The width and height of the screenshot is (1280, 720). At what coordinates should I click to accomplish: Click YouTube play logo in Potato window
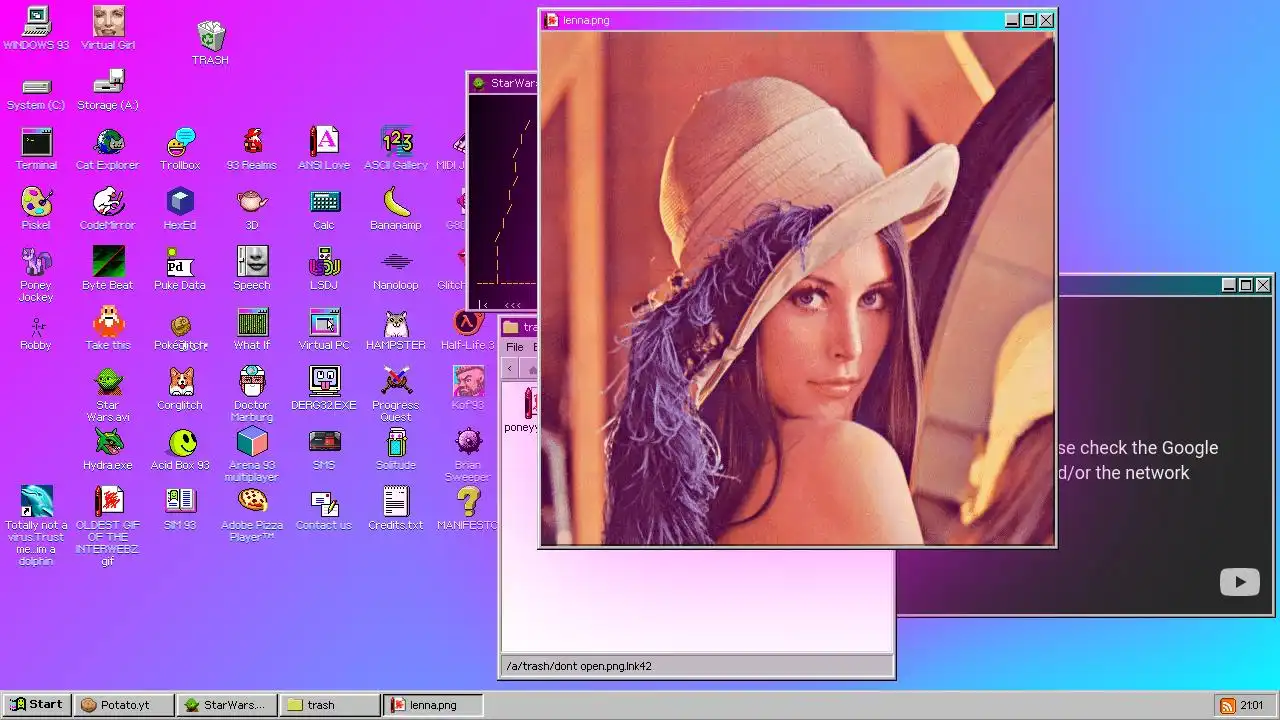coord(1240,581)
